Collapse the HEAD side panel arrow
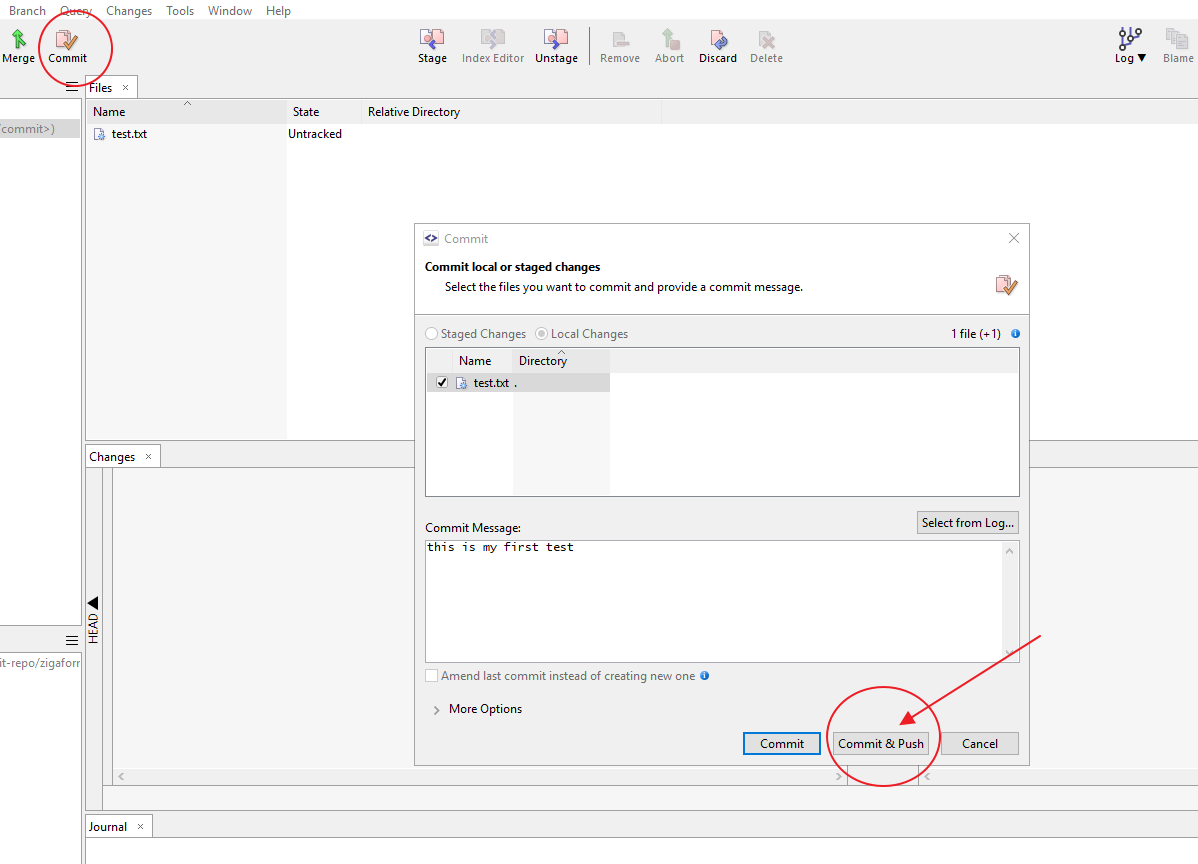Image resolution: width=1198 pixels, height=864 pixels. tap(93, 603)
